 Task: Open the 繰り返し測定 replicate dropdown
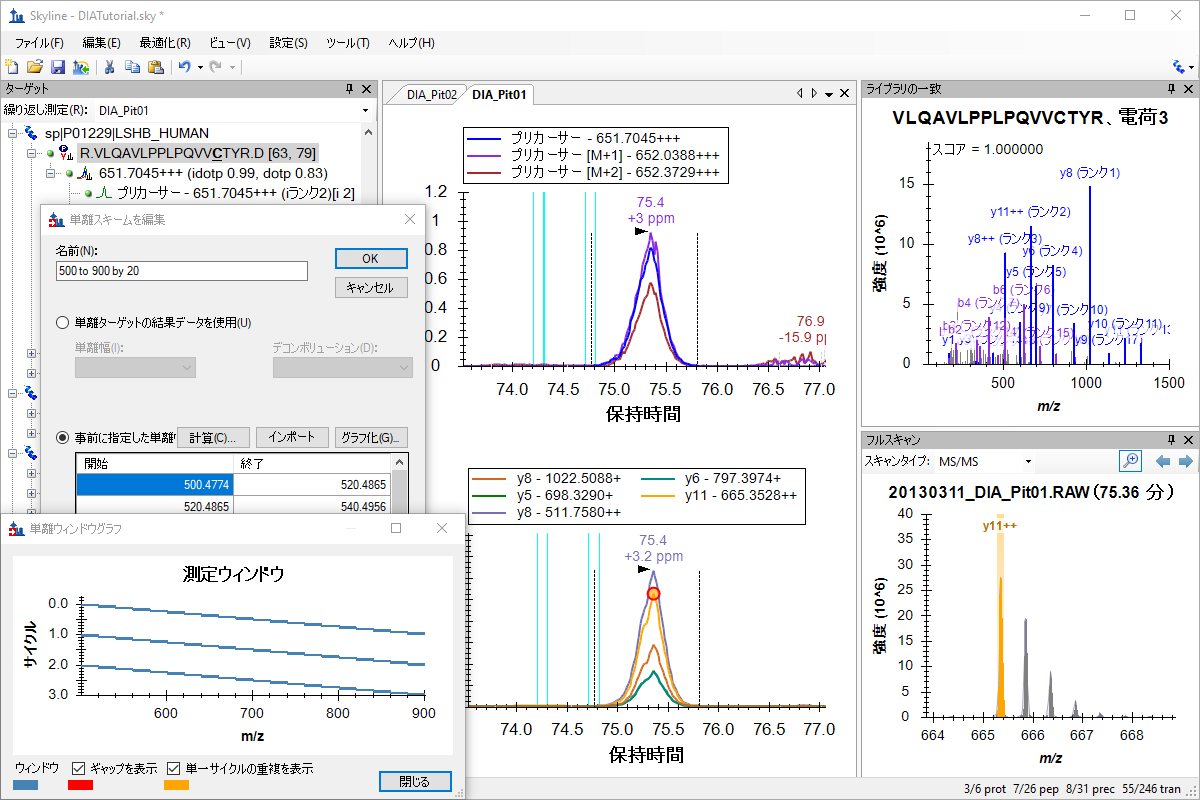[365, 110]
